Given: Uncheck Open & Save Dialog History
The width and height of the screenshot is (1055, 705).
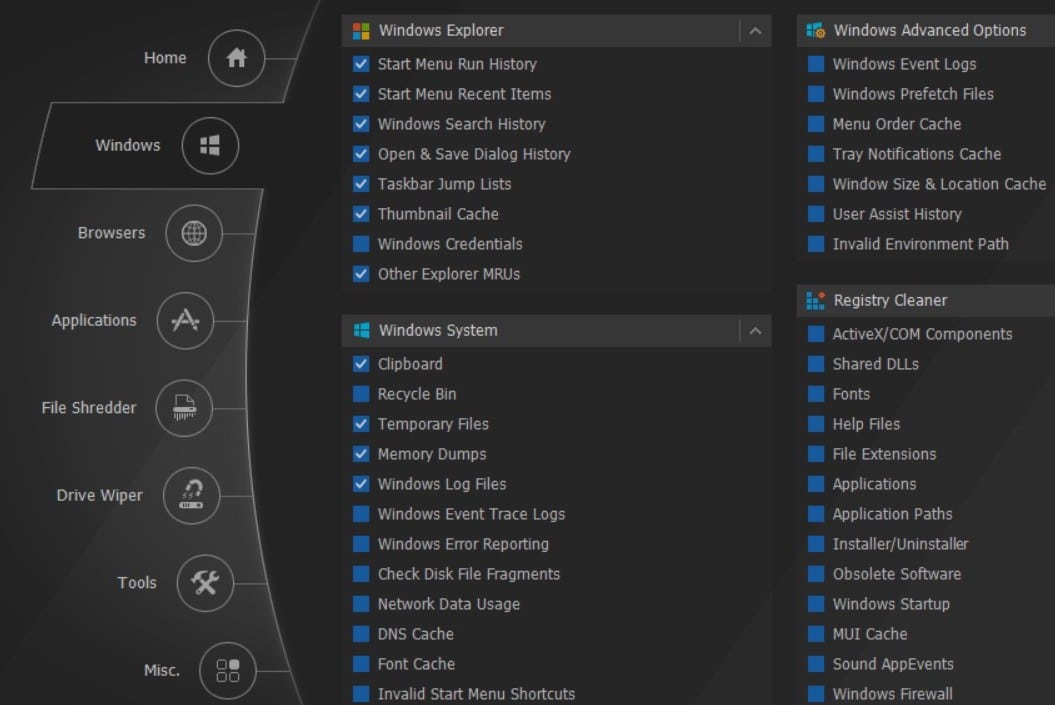Looking at the screenshot, I should pos(361,154).
